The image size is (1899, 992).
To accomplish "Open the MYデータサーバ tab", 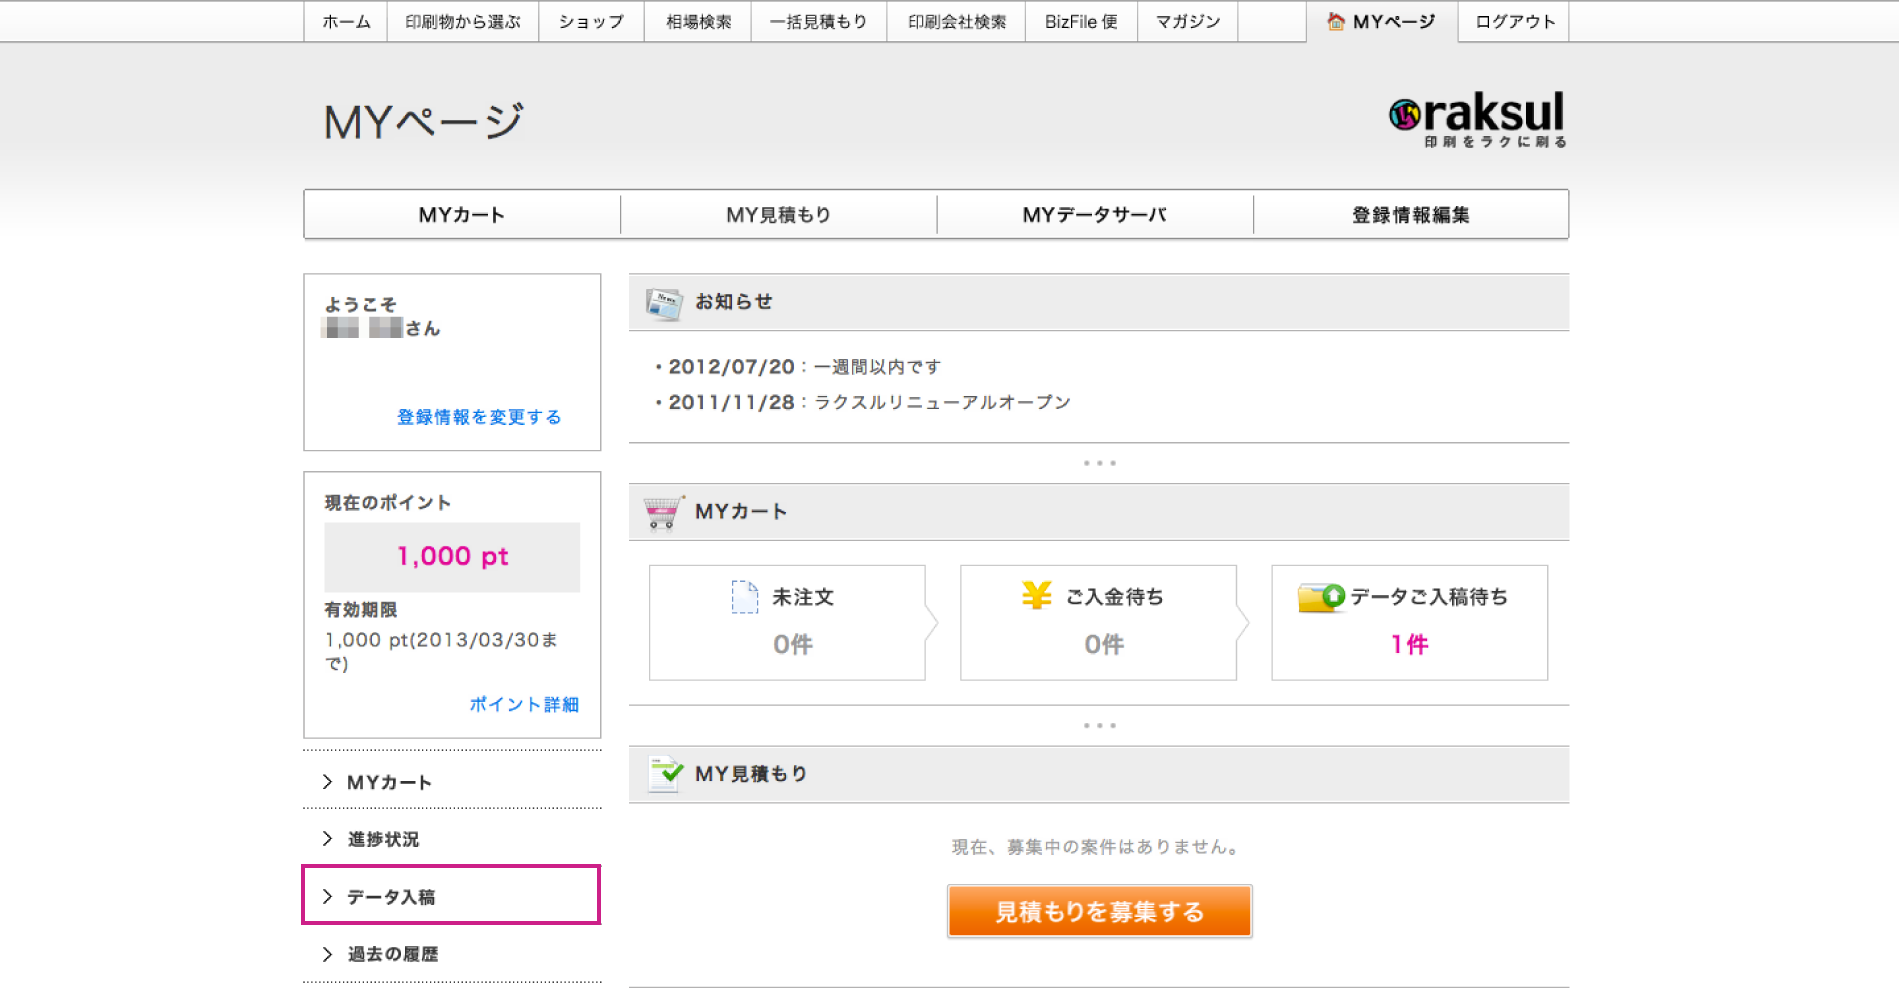I will 1094,215.
